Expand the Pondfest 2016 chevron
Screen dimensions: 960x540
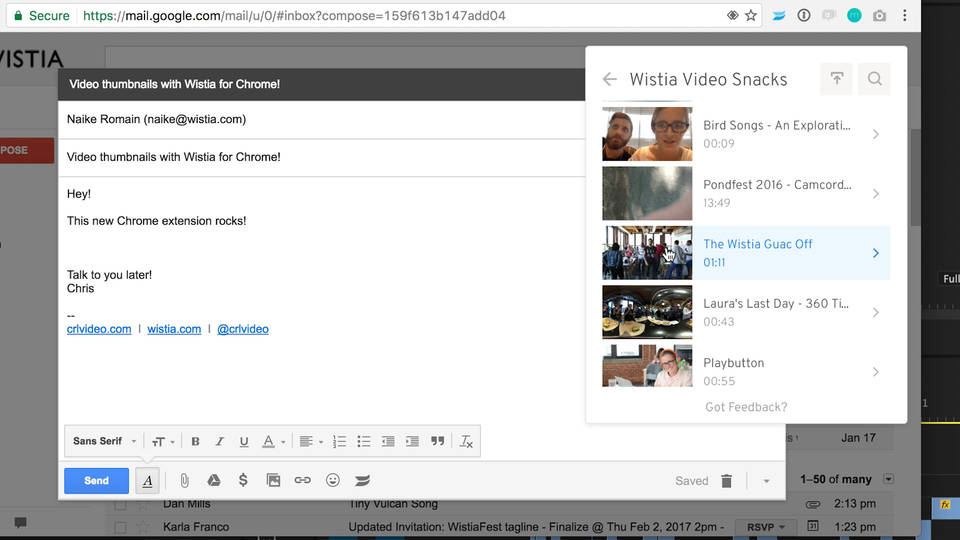(x=876, y=193)
